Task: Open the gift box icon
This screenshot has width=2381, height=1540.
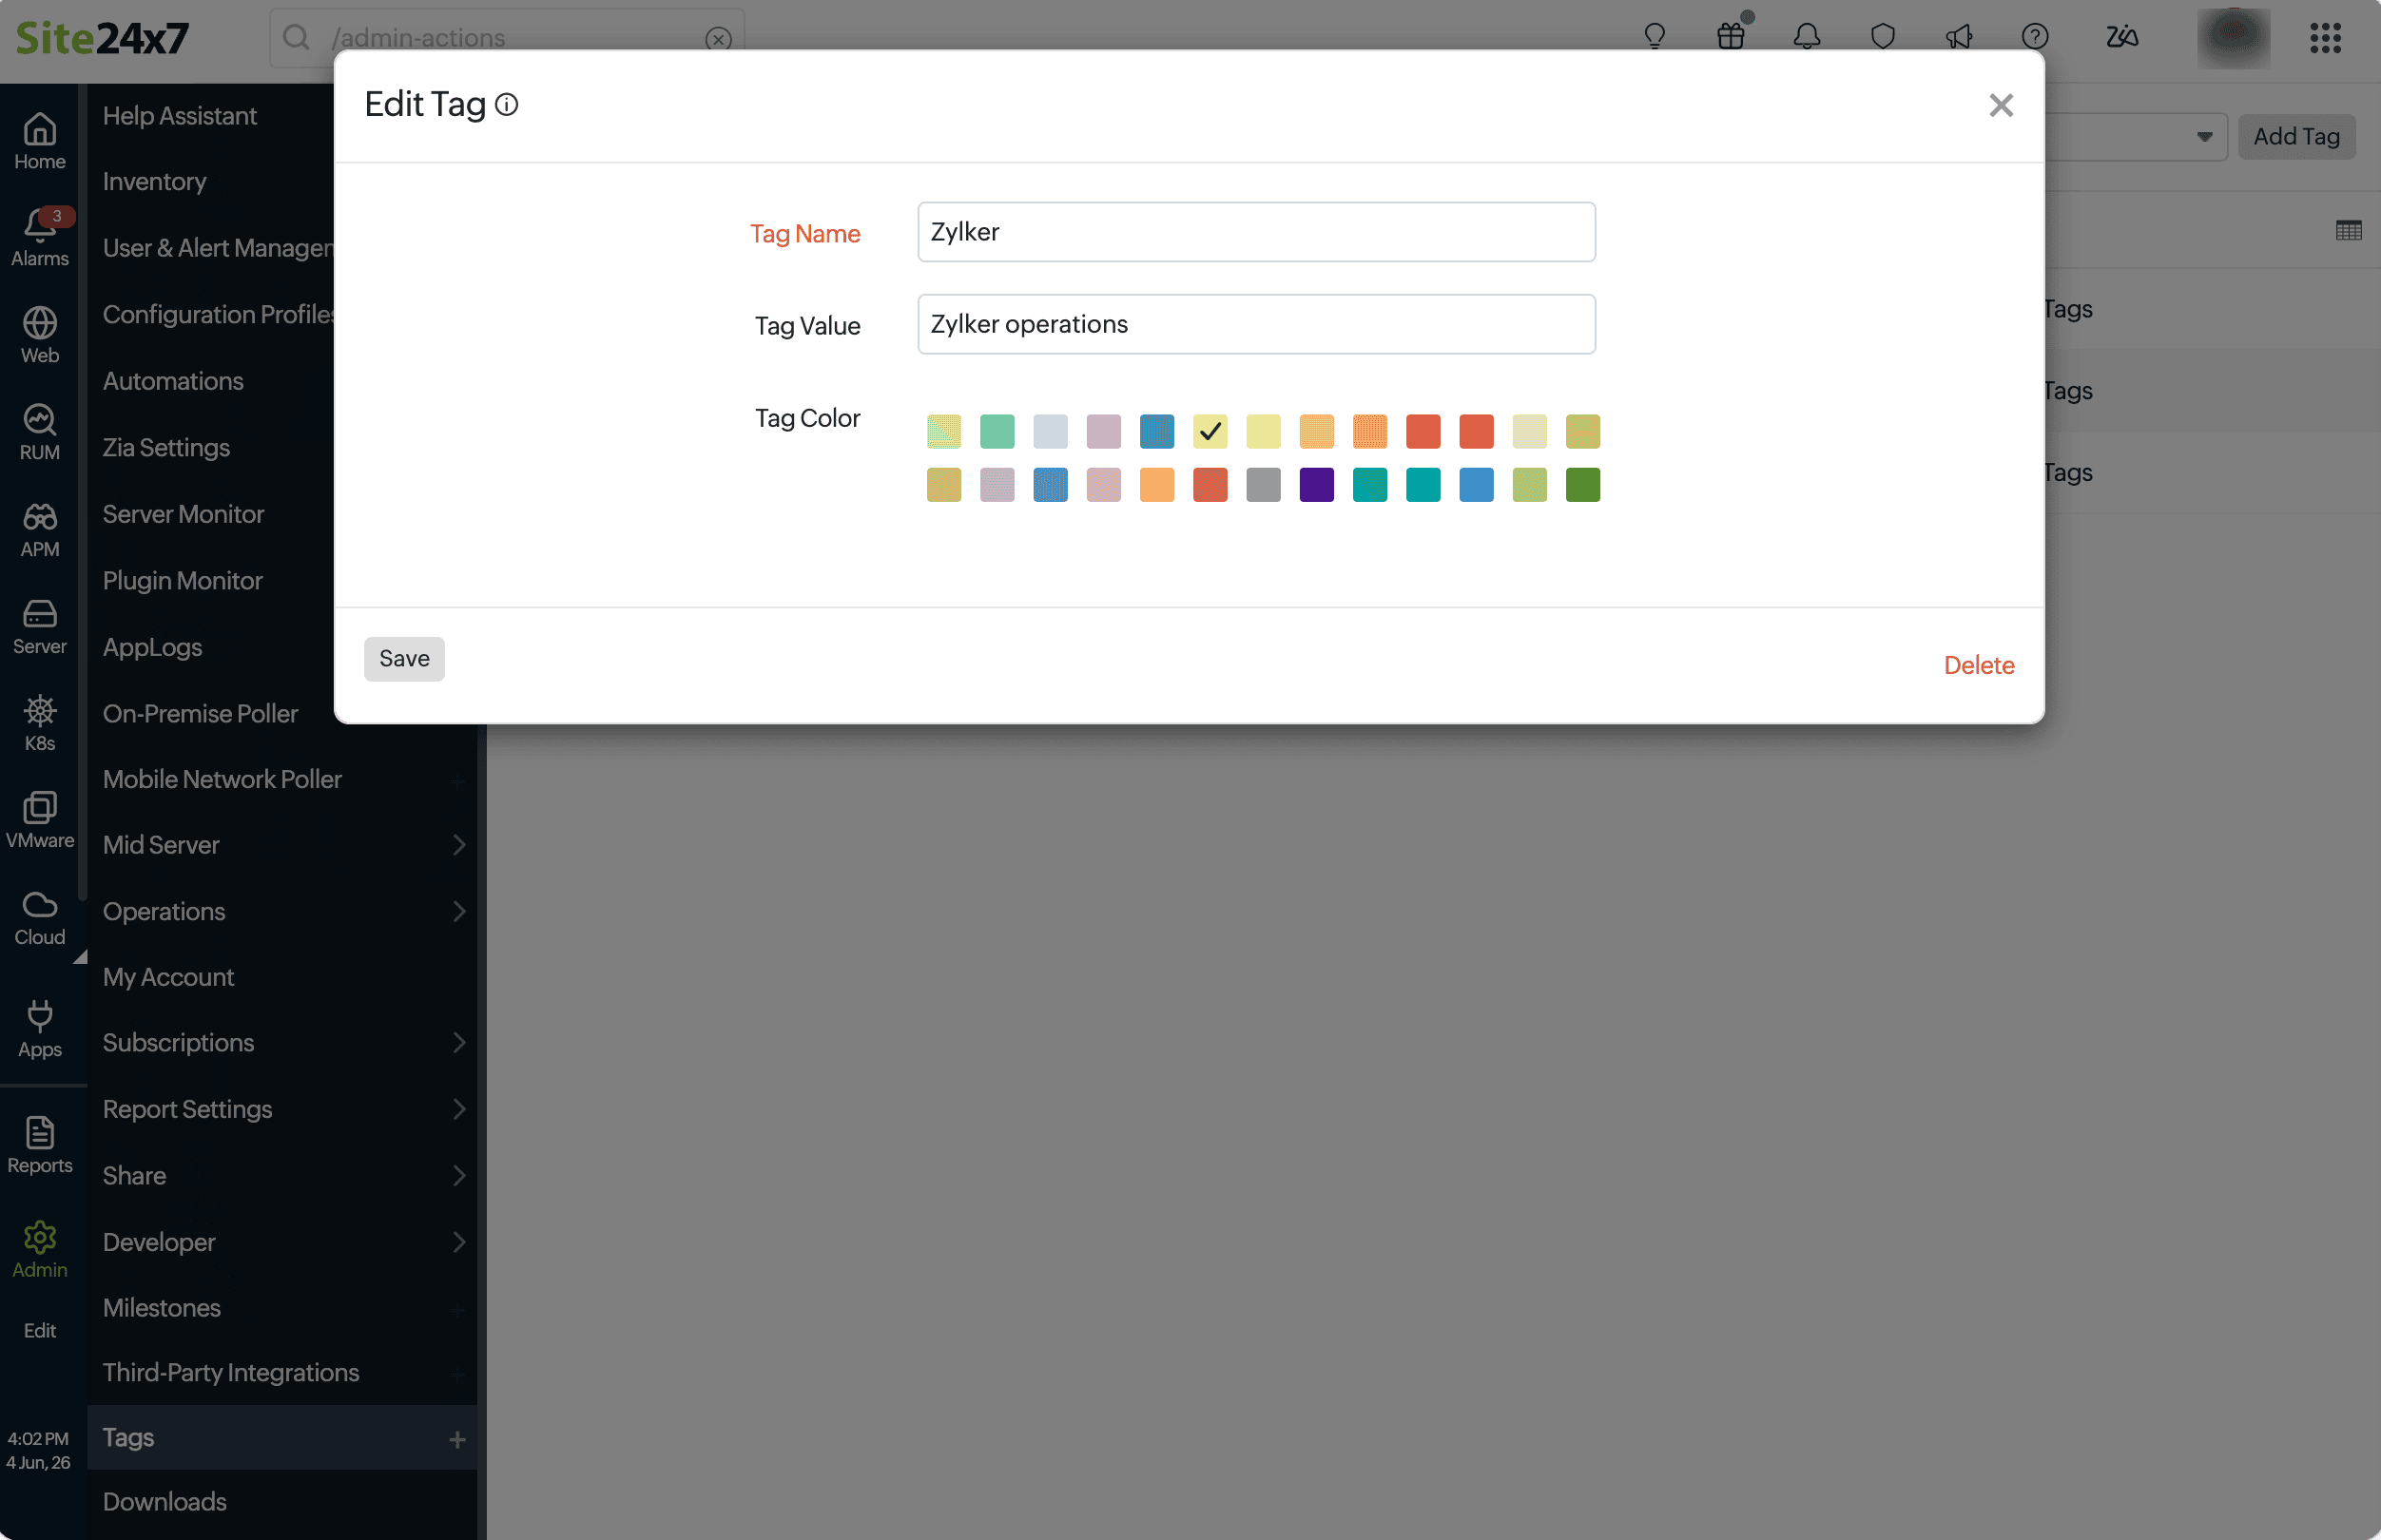Action: point(1731,37)
